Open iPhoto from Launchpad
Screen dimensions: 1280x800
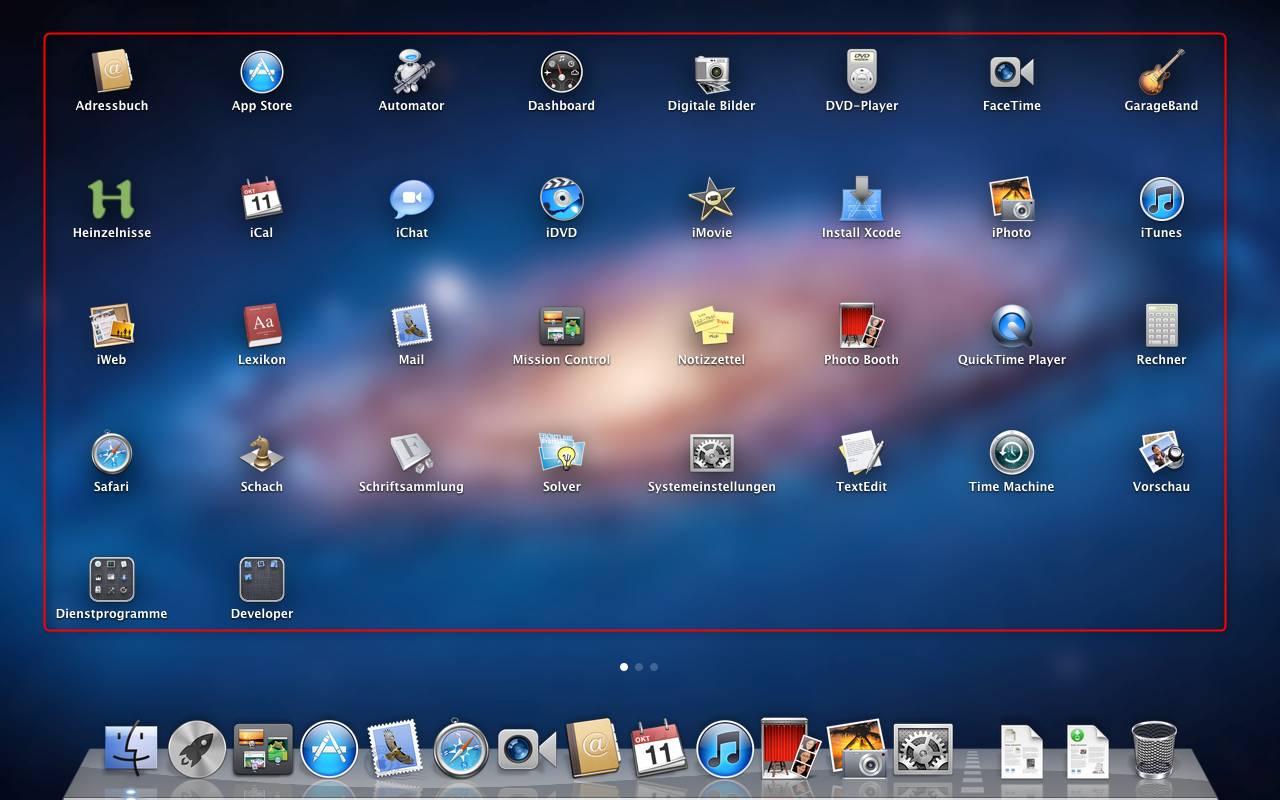(1011, 199)
